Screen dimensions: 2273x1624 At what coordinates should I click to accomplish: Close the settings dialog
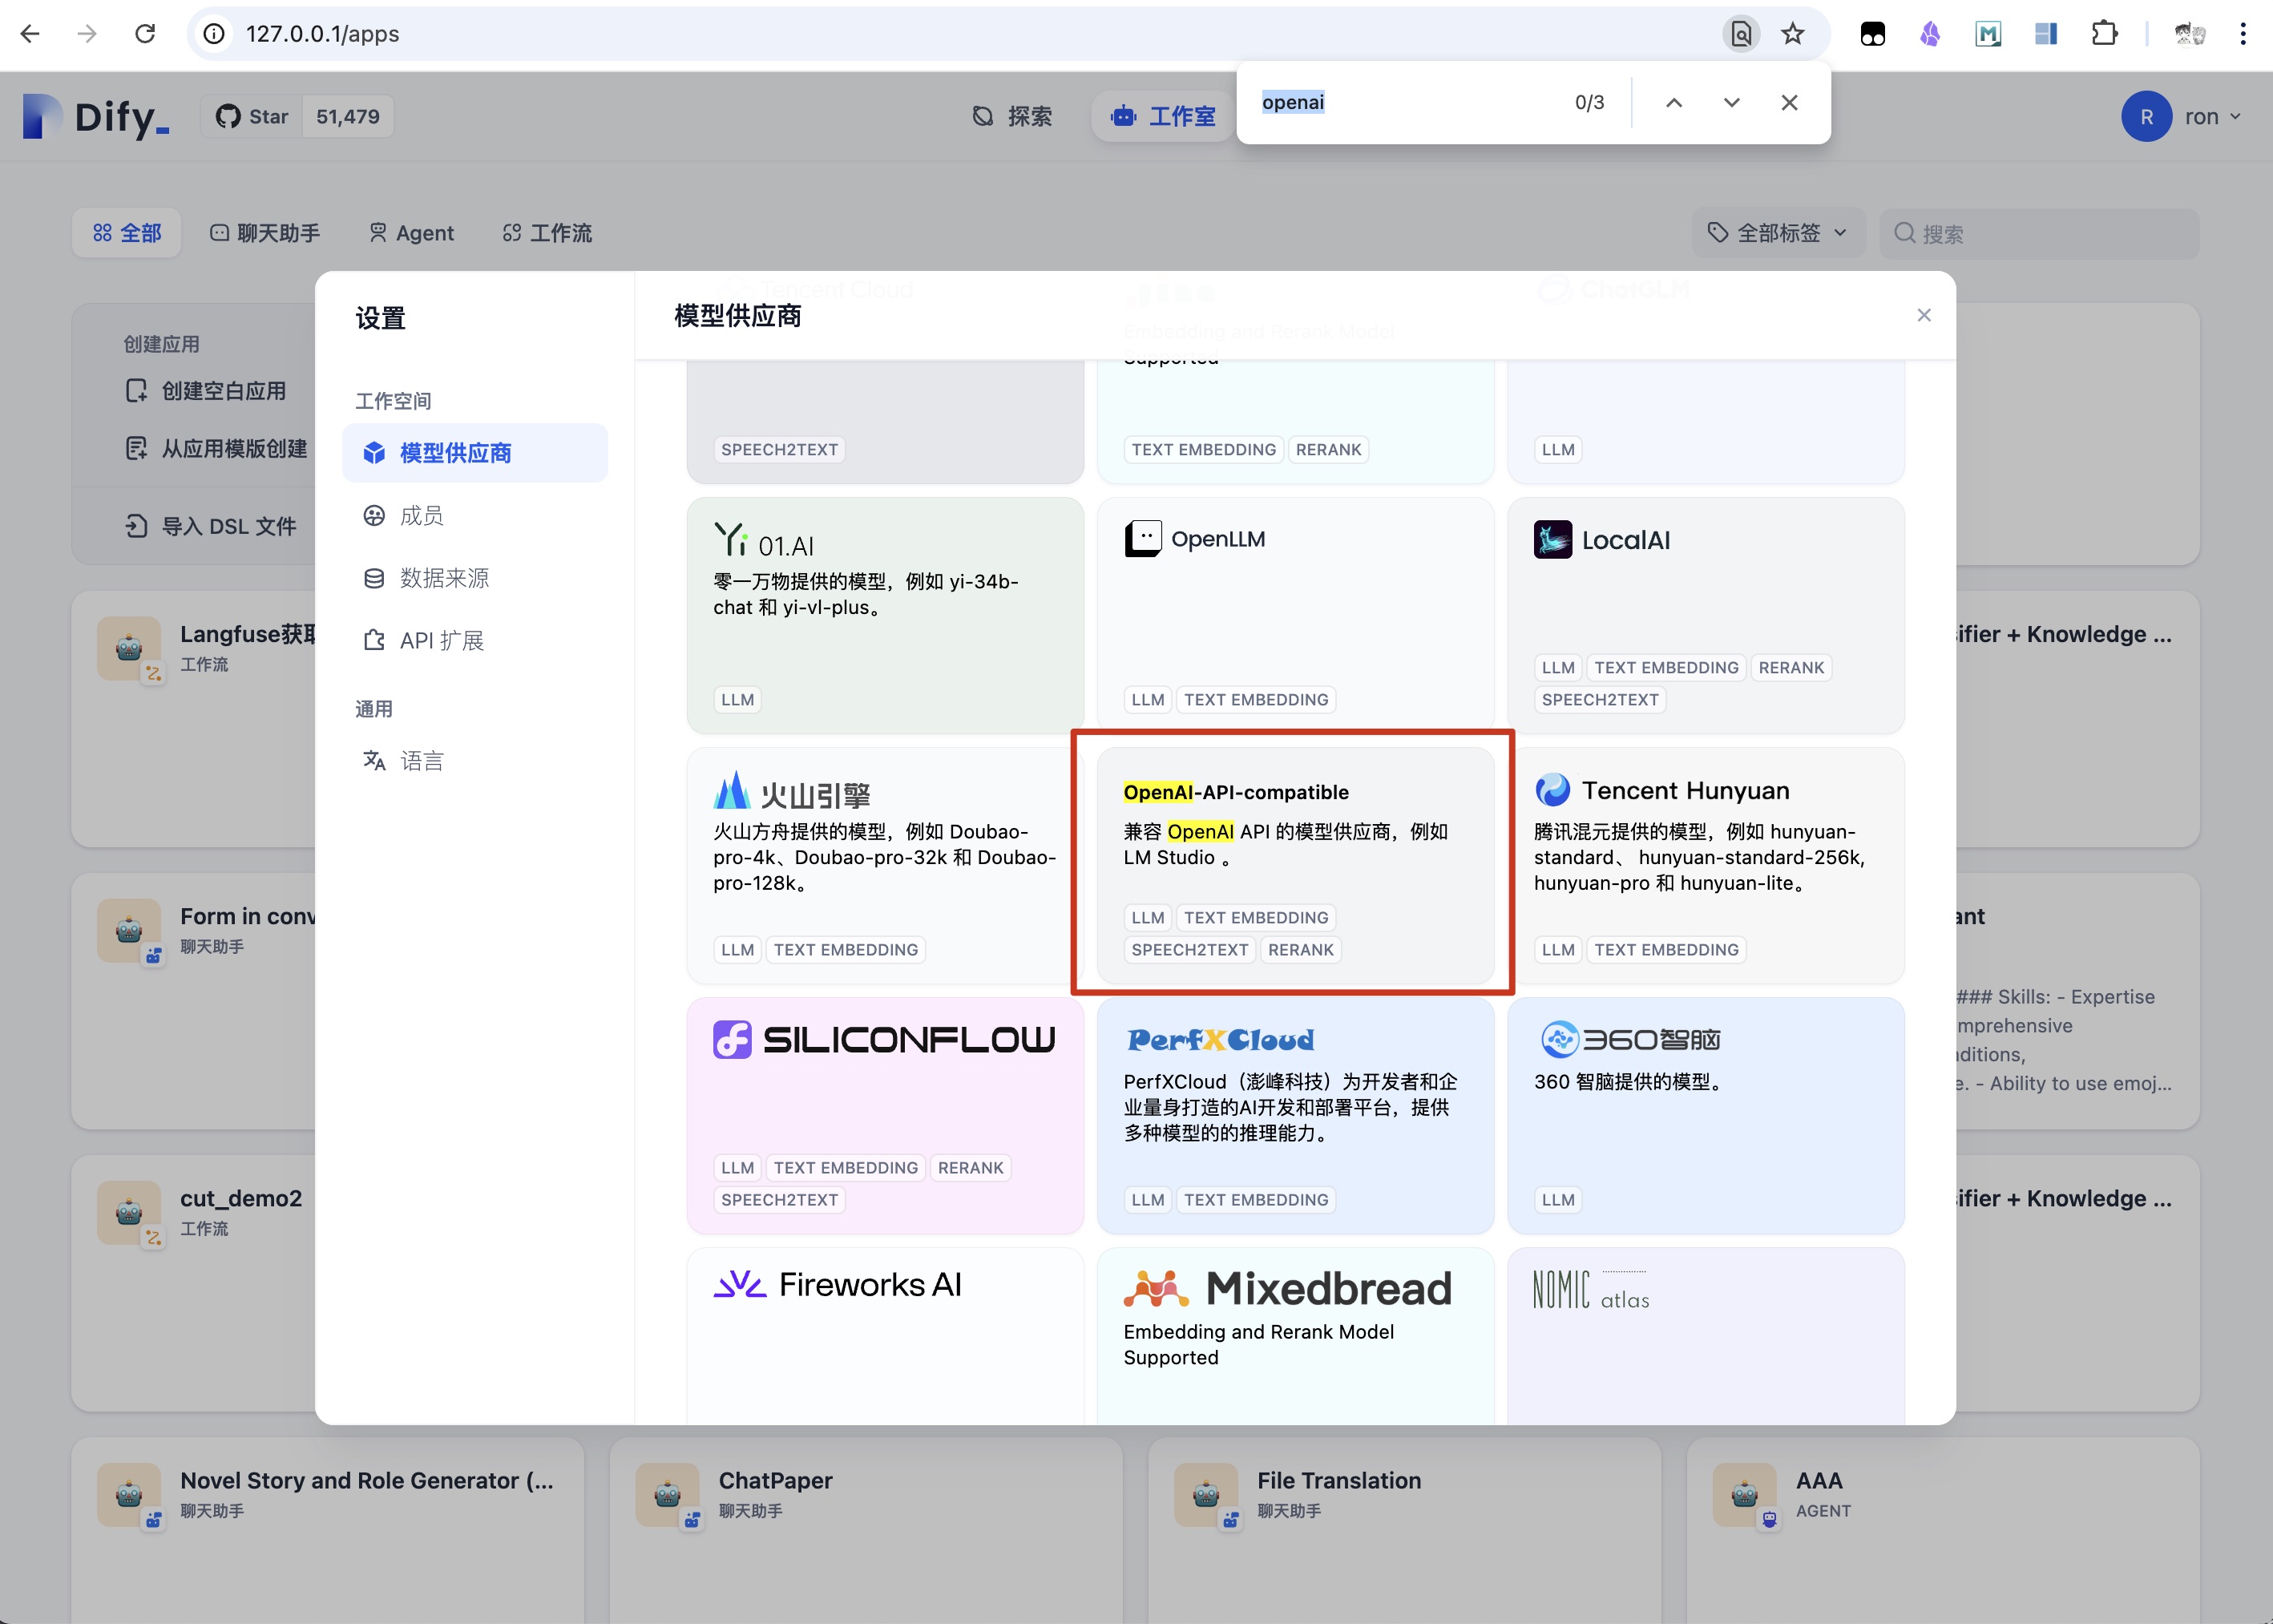point(1924,315)
